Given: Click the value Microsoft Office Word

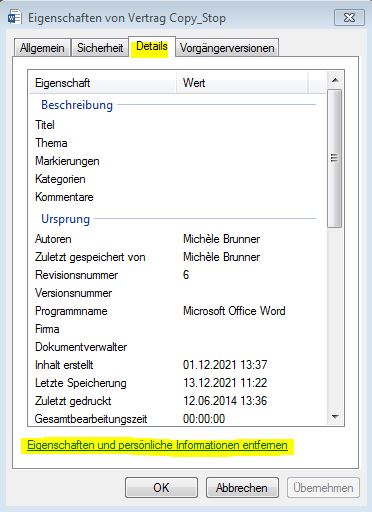Looking at the screenshot, I should (x=234, y=311).
